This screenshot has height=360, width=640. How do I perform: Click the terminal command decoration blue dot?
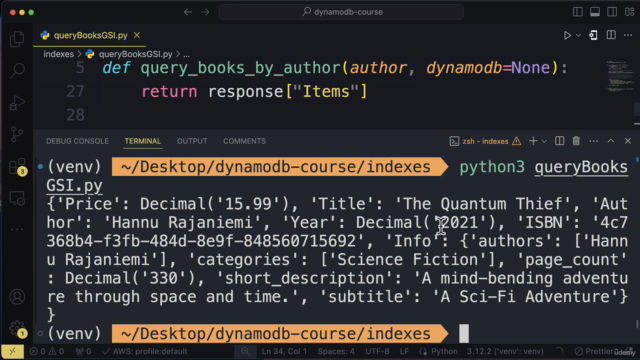40,167
